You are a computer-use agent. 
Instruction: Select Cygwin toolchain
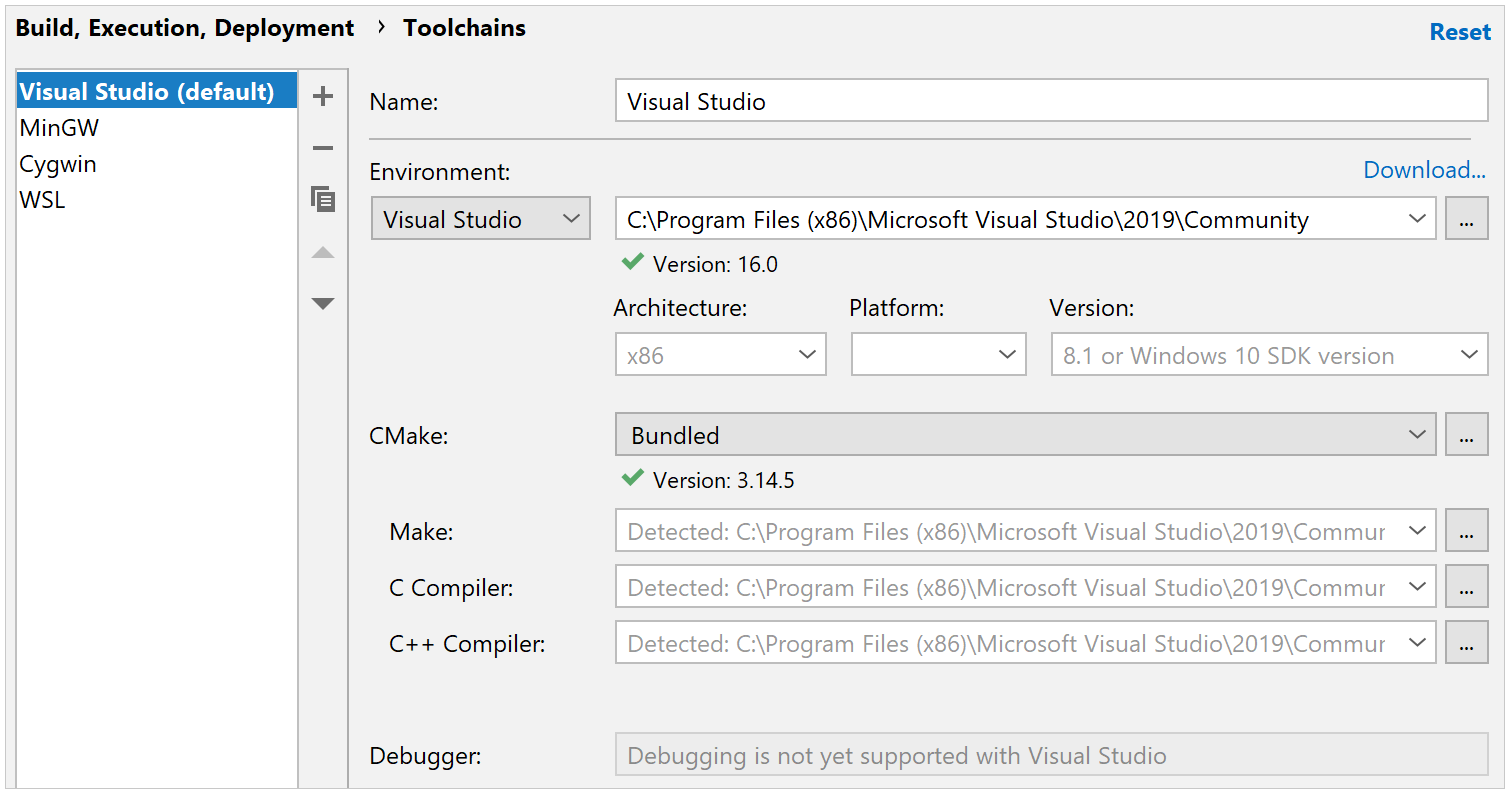click(x=157, y=163)
